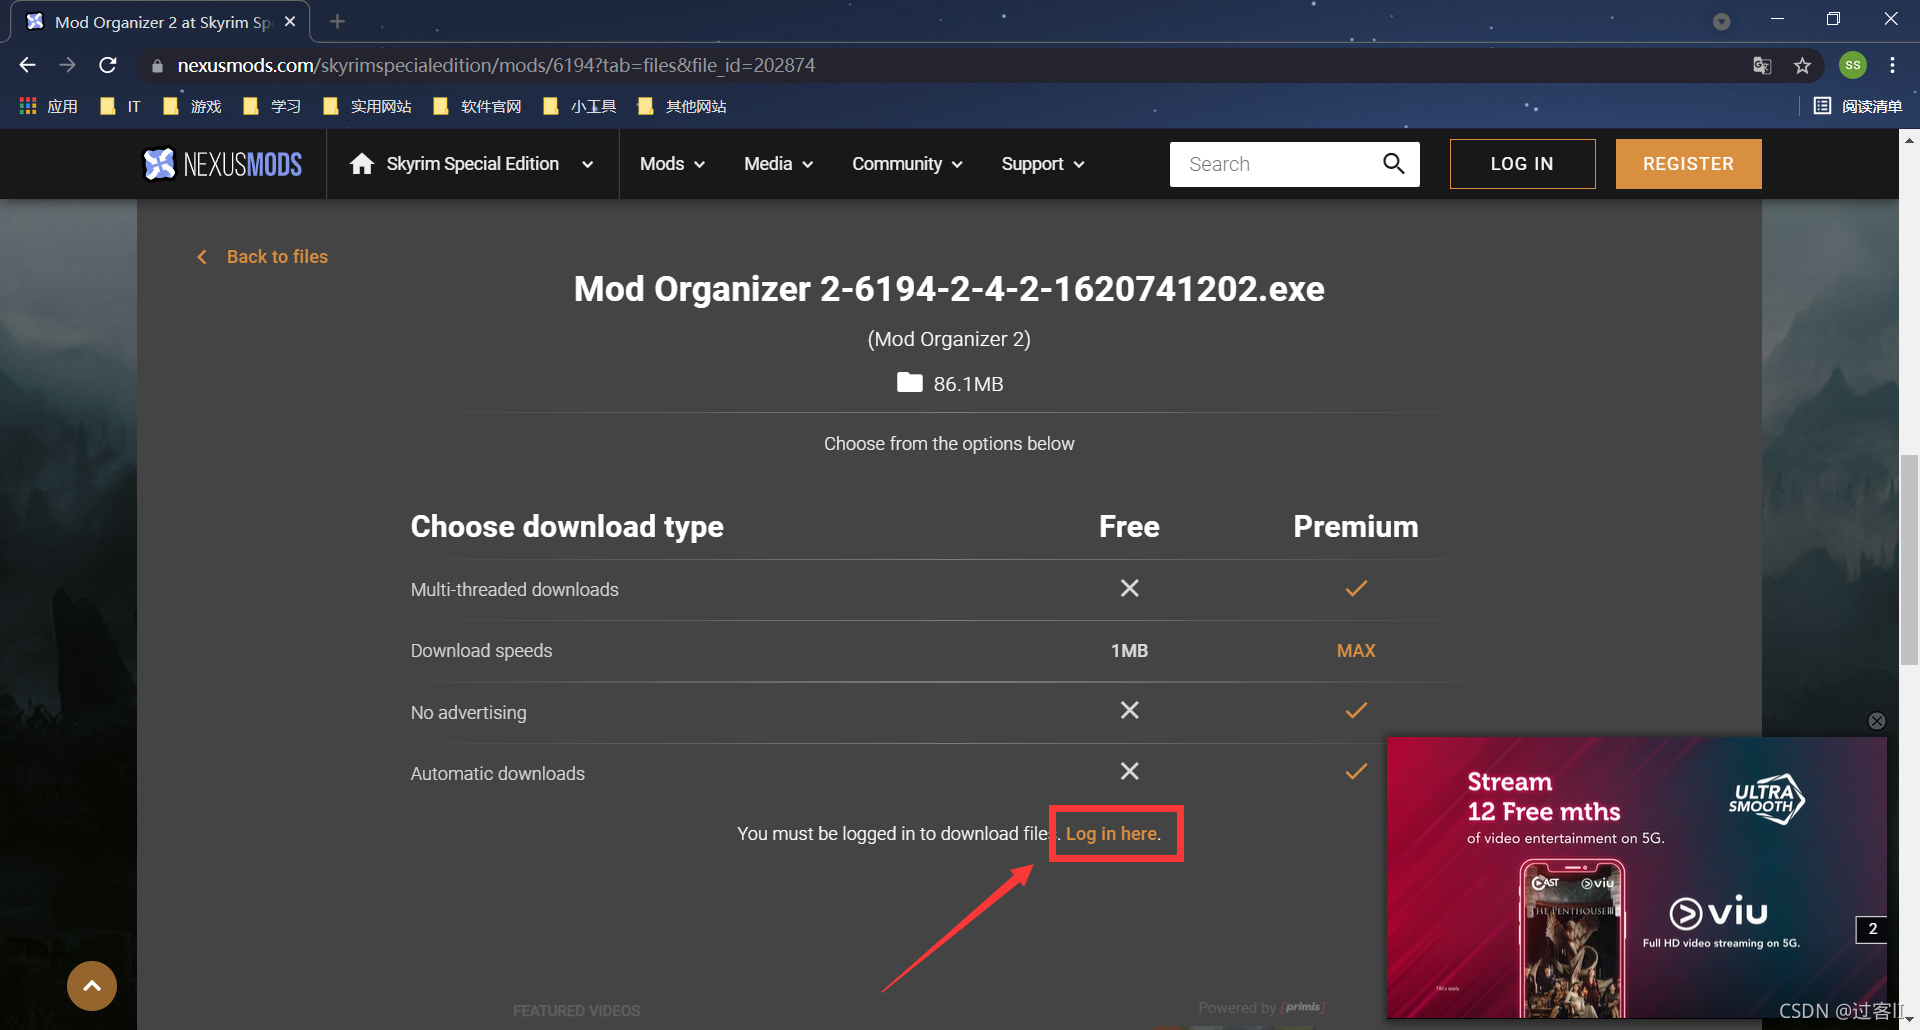Open the Support menu
This screenshot has height=1030, width=1920.
1043,164
